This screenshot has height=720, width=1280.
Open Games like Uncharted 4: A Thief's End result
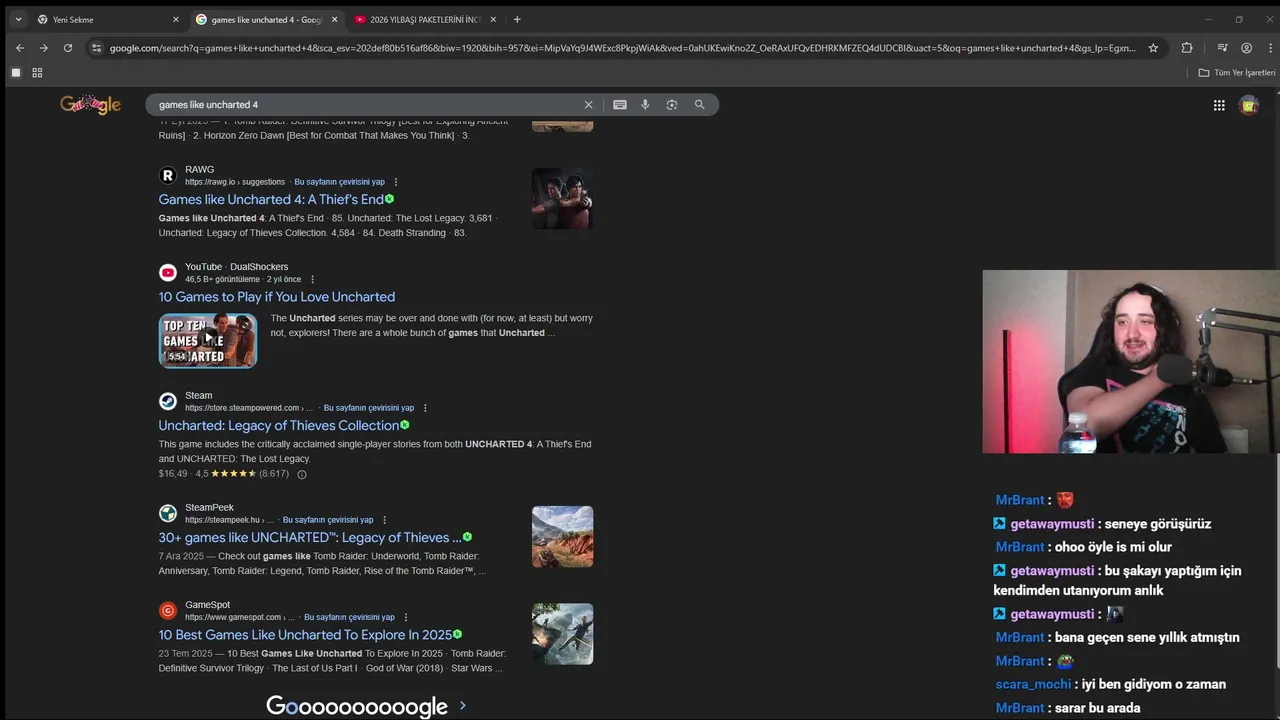[x=271, y=199]
